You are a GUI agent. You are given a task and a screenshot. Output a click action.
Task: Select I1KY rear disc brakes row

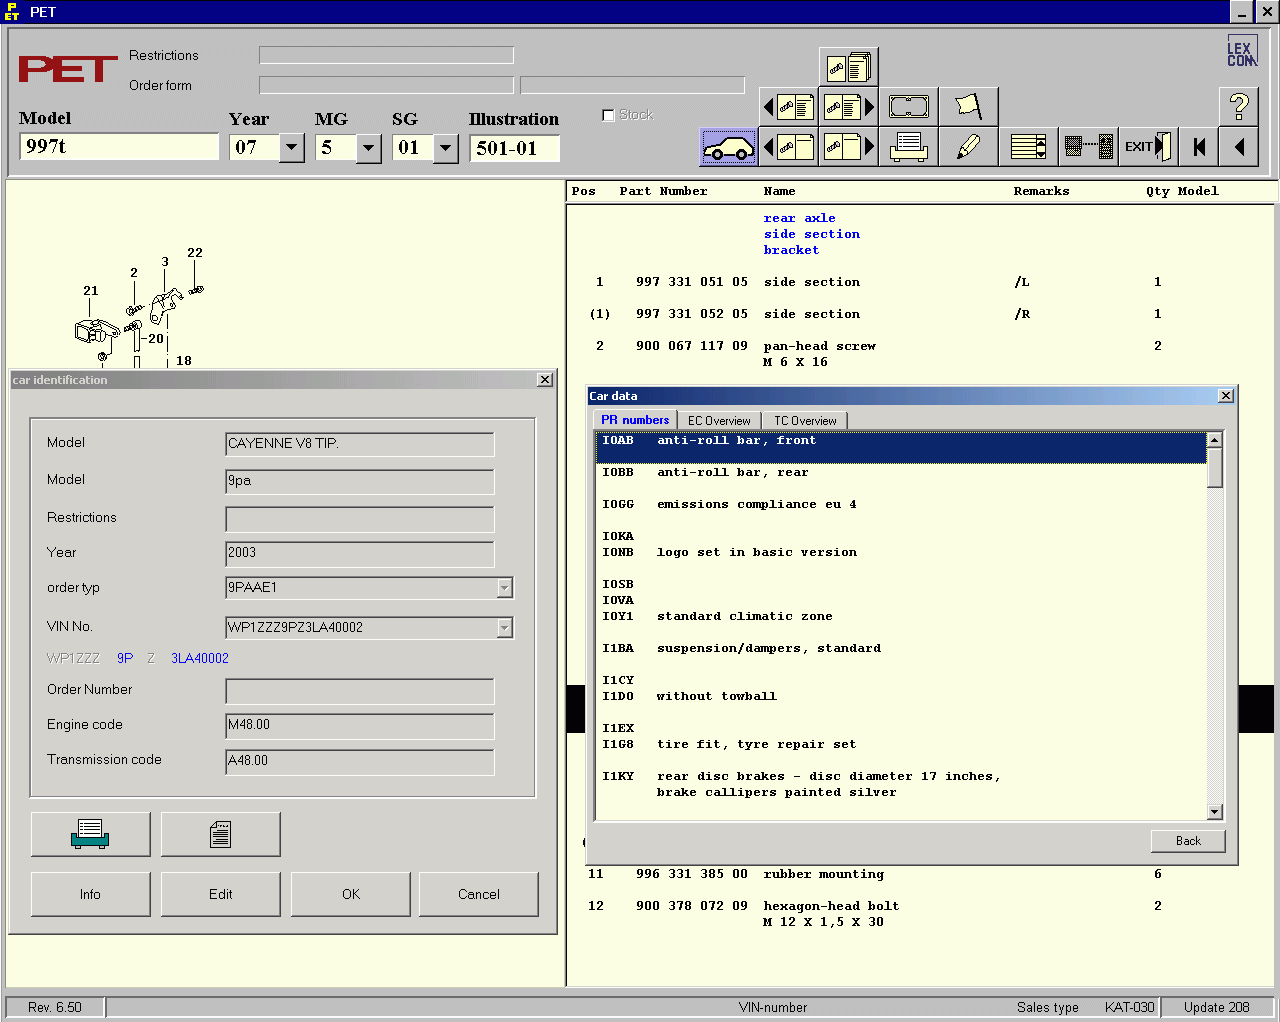tap(901, 784)
